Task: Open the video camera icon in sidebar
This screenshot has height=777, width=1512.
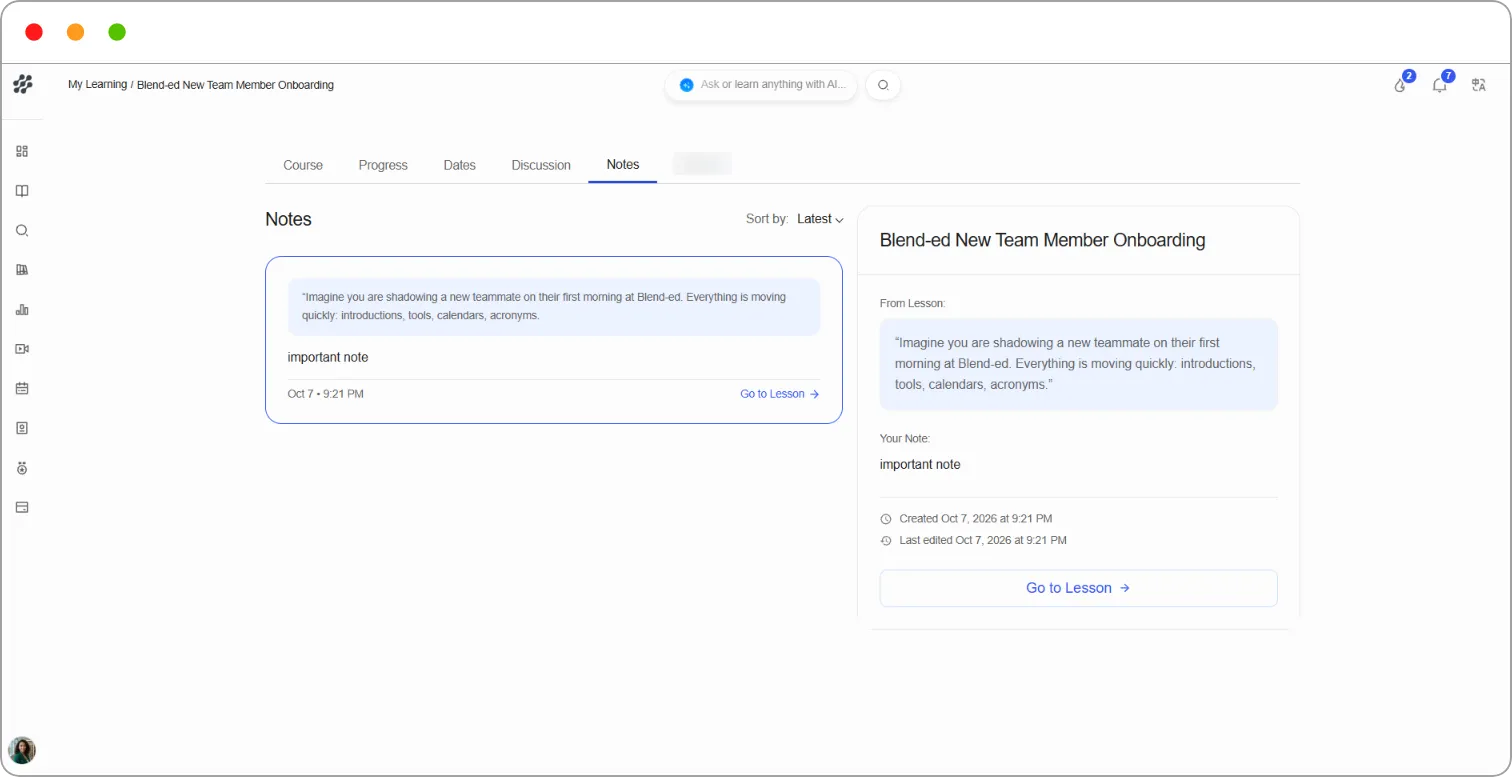Action: [x=22, y=349]
